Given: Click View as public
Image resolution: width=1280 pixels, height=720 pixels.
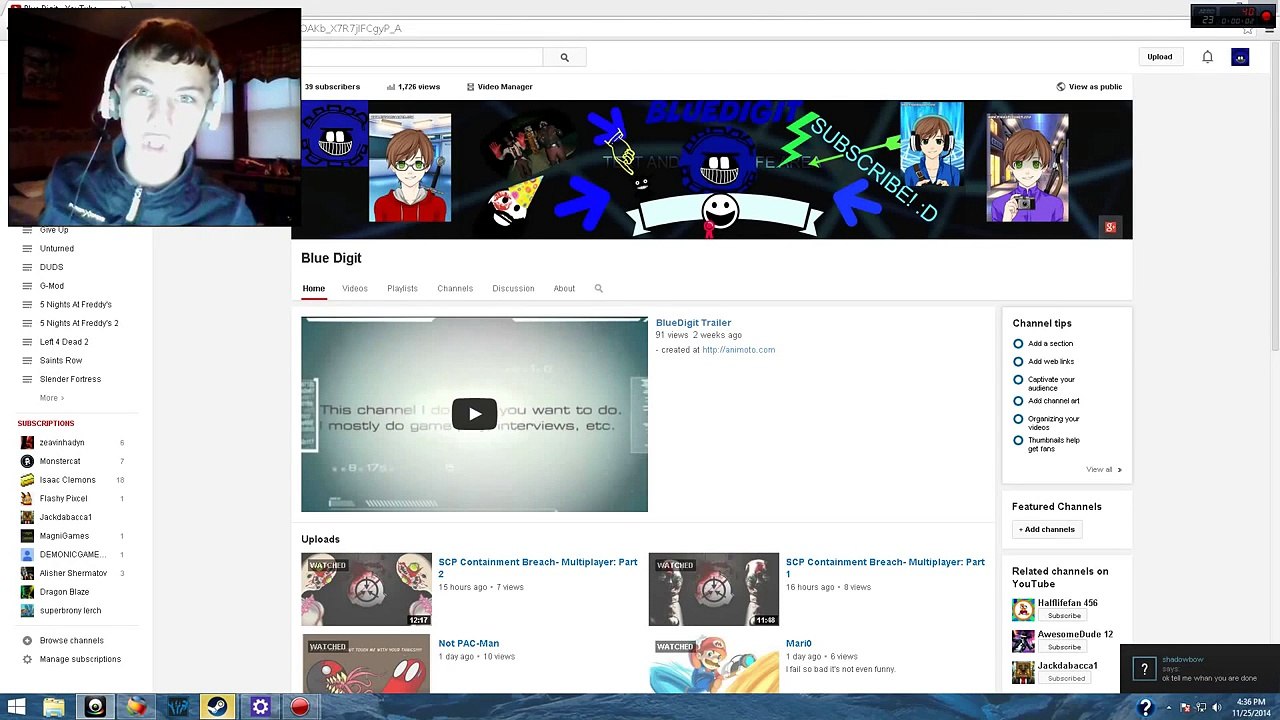Looking at the screenshot, I should click(x=1089, y=87).
